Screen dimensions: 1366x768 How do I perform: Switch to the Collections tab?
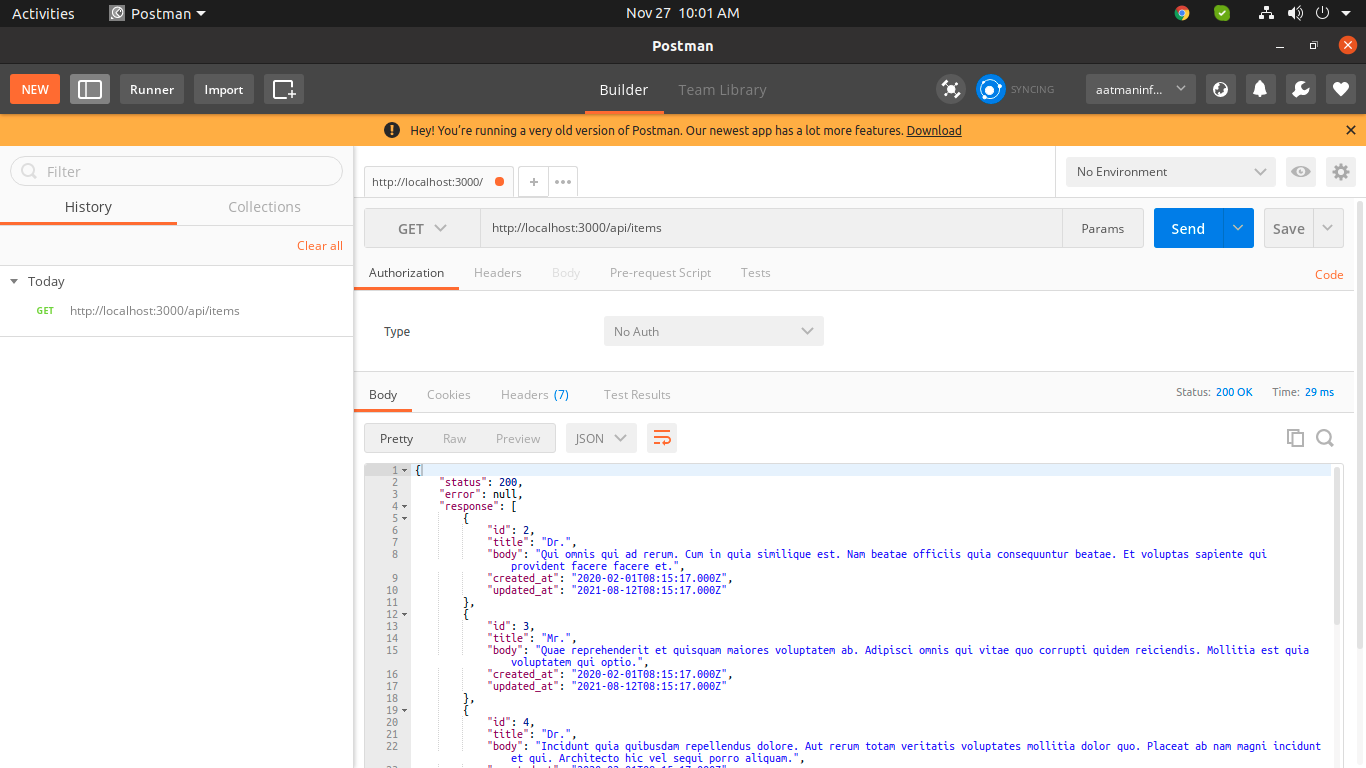point(264,207)
